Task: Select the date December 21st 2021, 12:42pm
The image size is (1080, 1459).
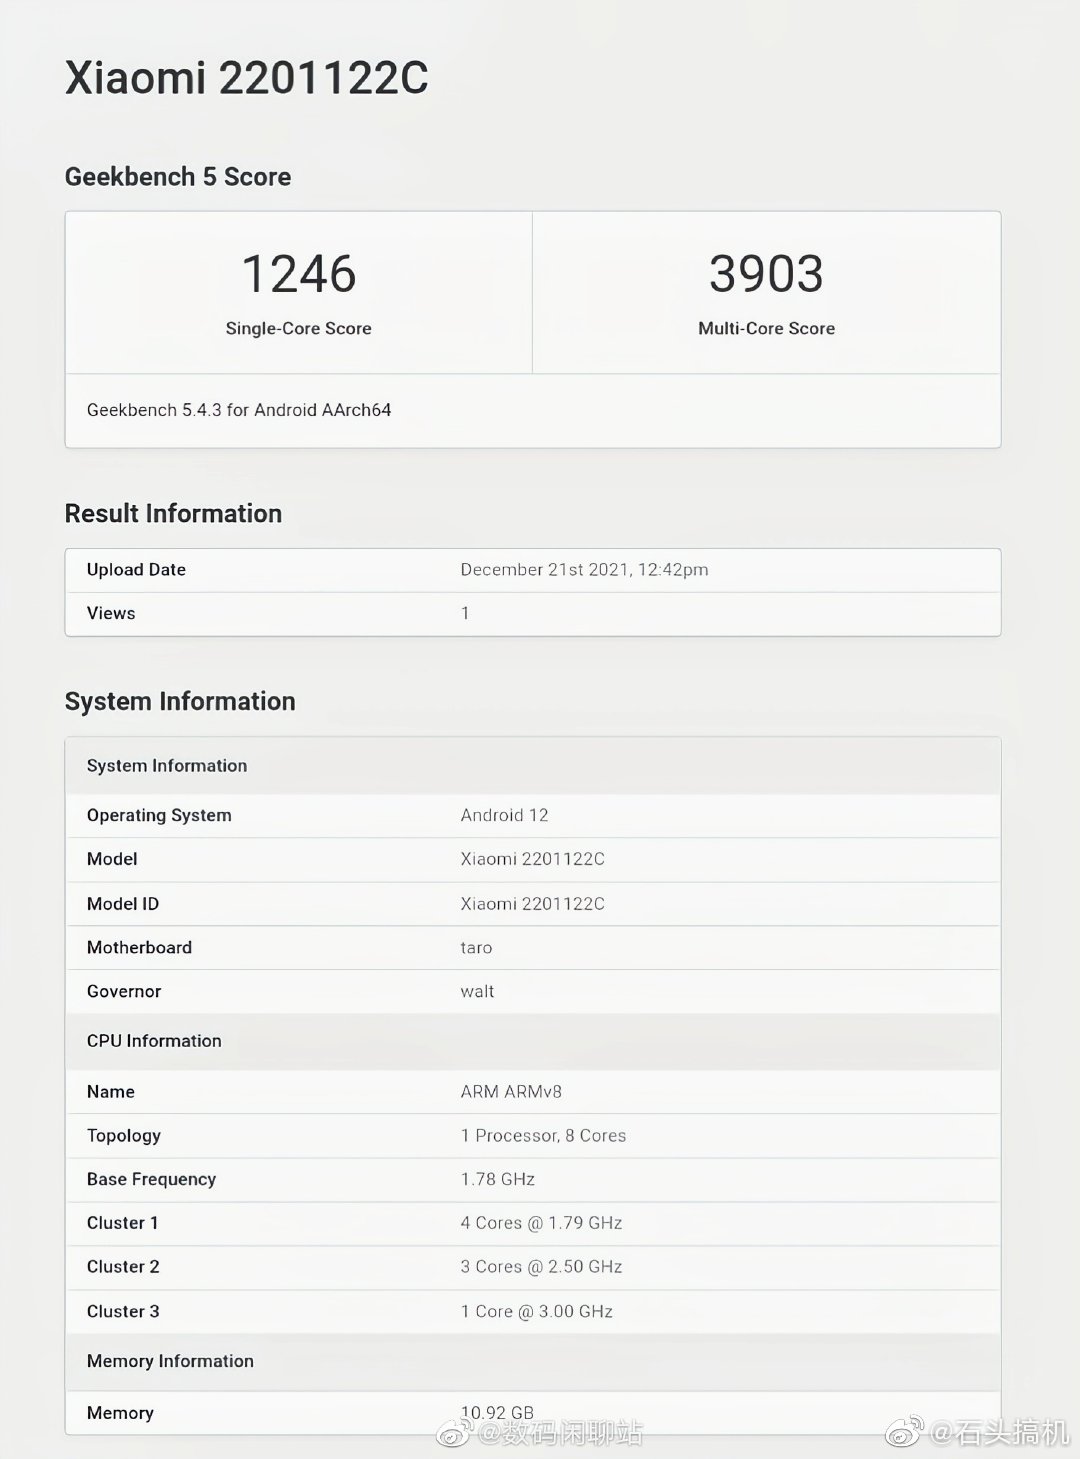Action: tap(584, 570)
